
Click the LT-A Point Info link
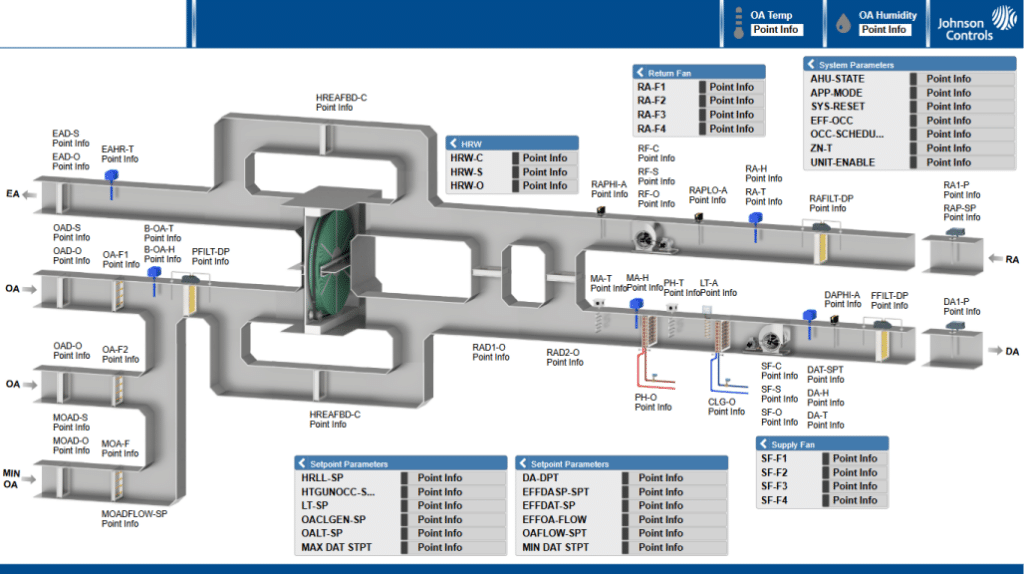pyautogui.click(x=718, y=293)
